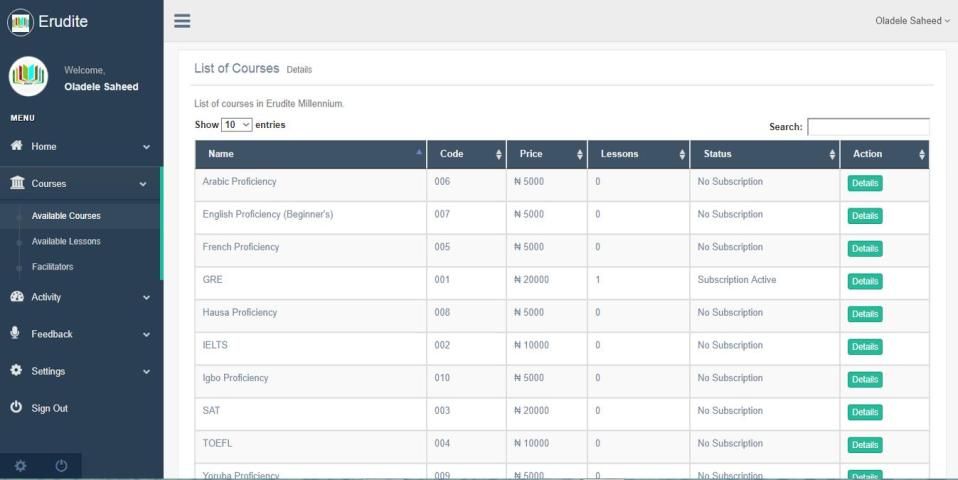Click the bottom-left gear icon
Image resolution: width=958 pixels, height=480 pixels.
pos(20,466)
